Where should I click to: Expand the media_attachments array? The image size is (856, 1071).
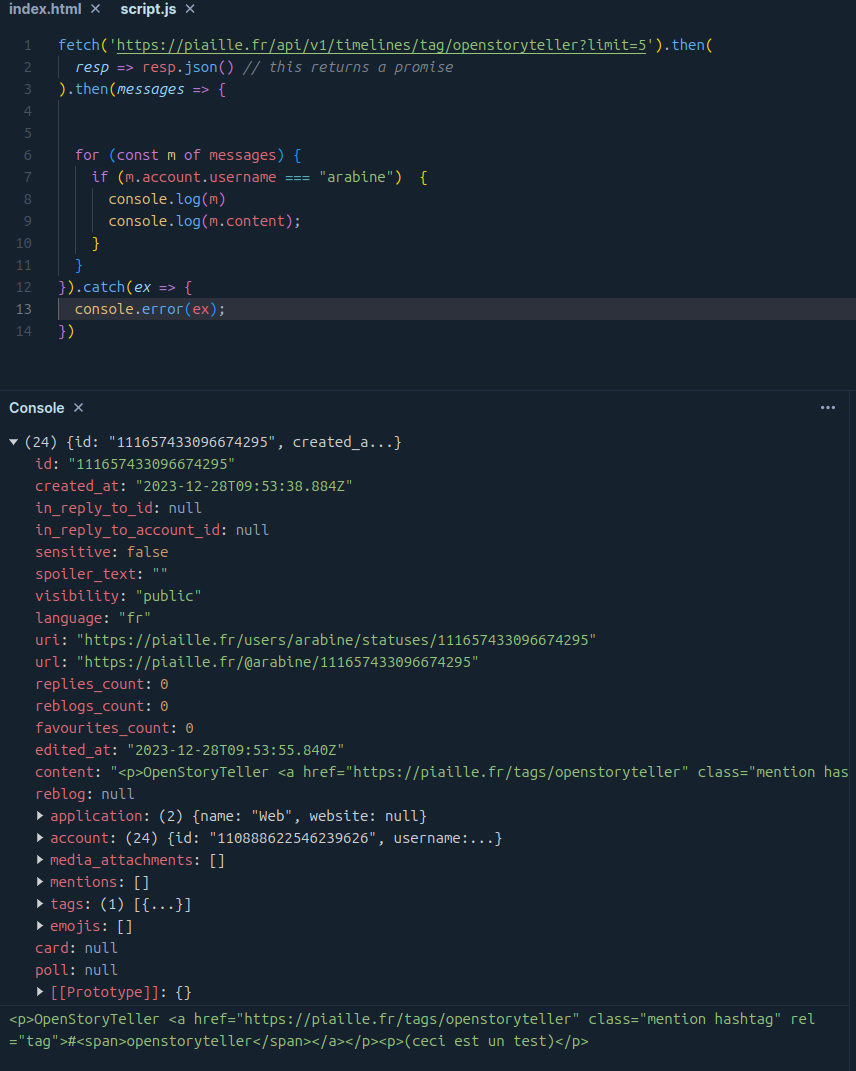[40, 860]
